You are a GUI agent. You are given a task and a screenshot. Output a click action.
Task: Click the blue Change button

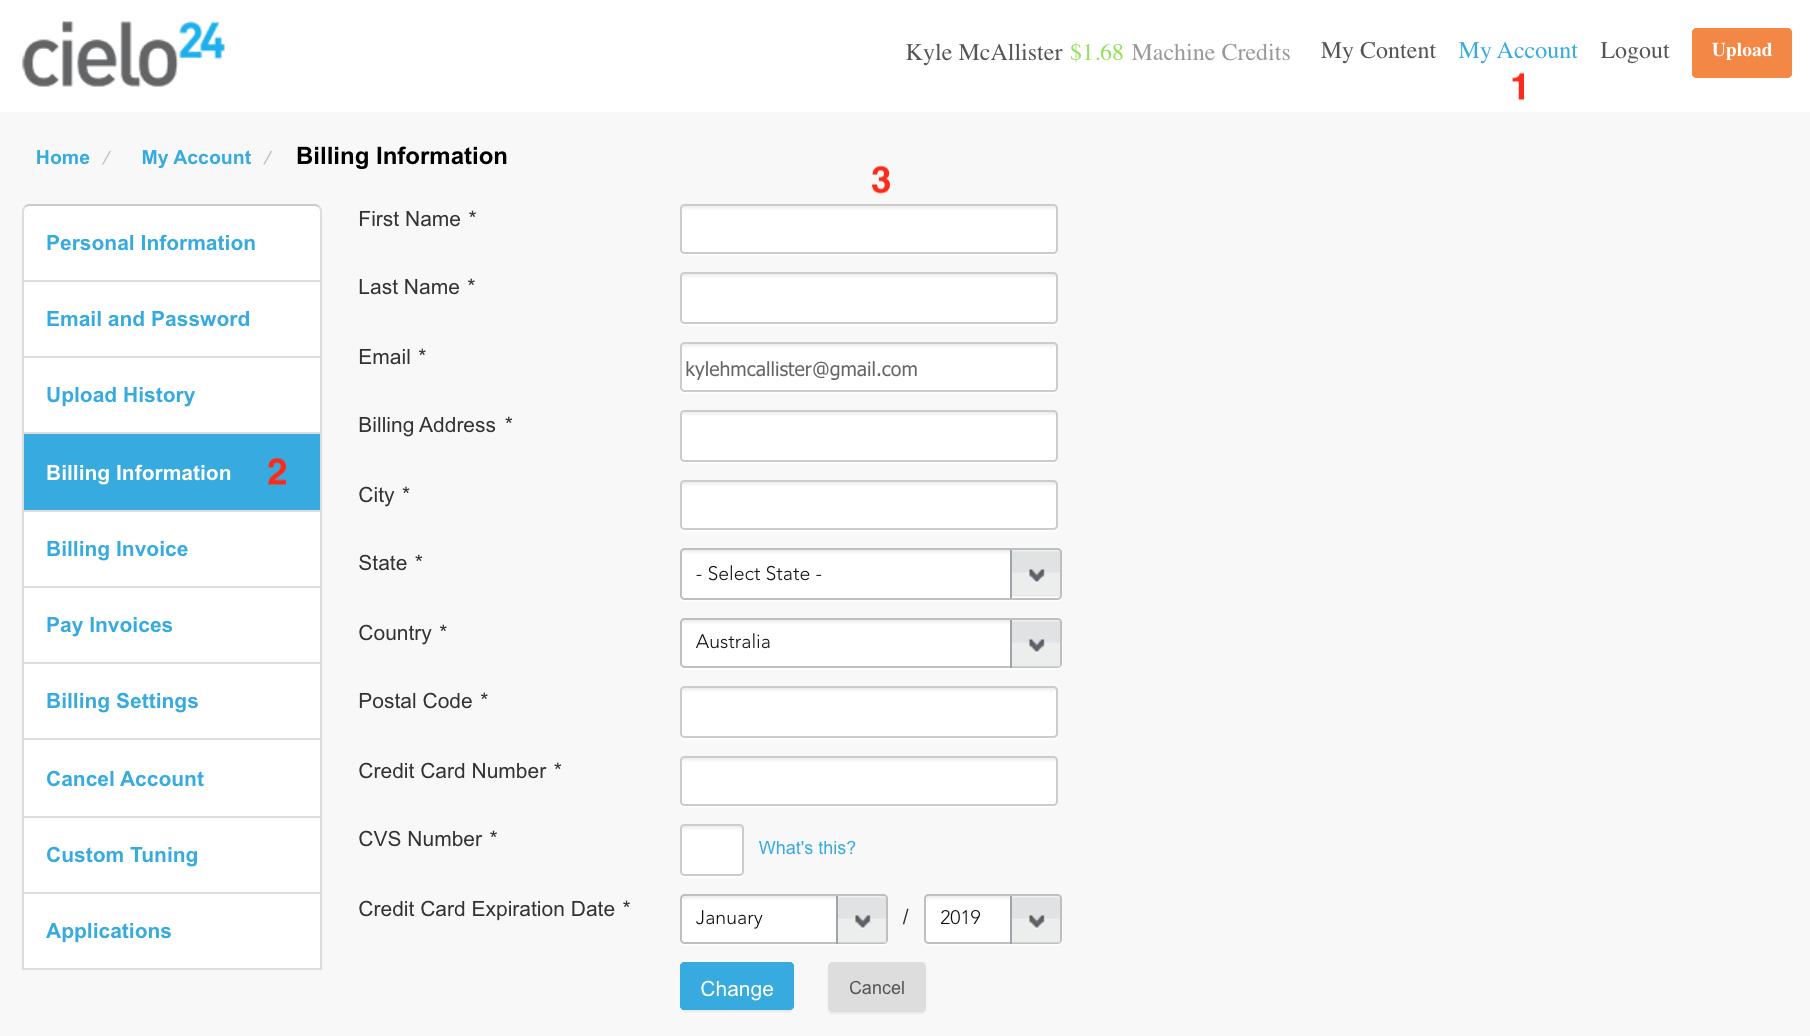(x=737, y=987)
